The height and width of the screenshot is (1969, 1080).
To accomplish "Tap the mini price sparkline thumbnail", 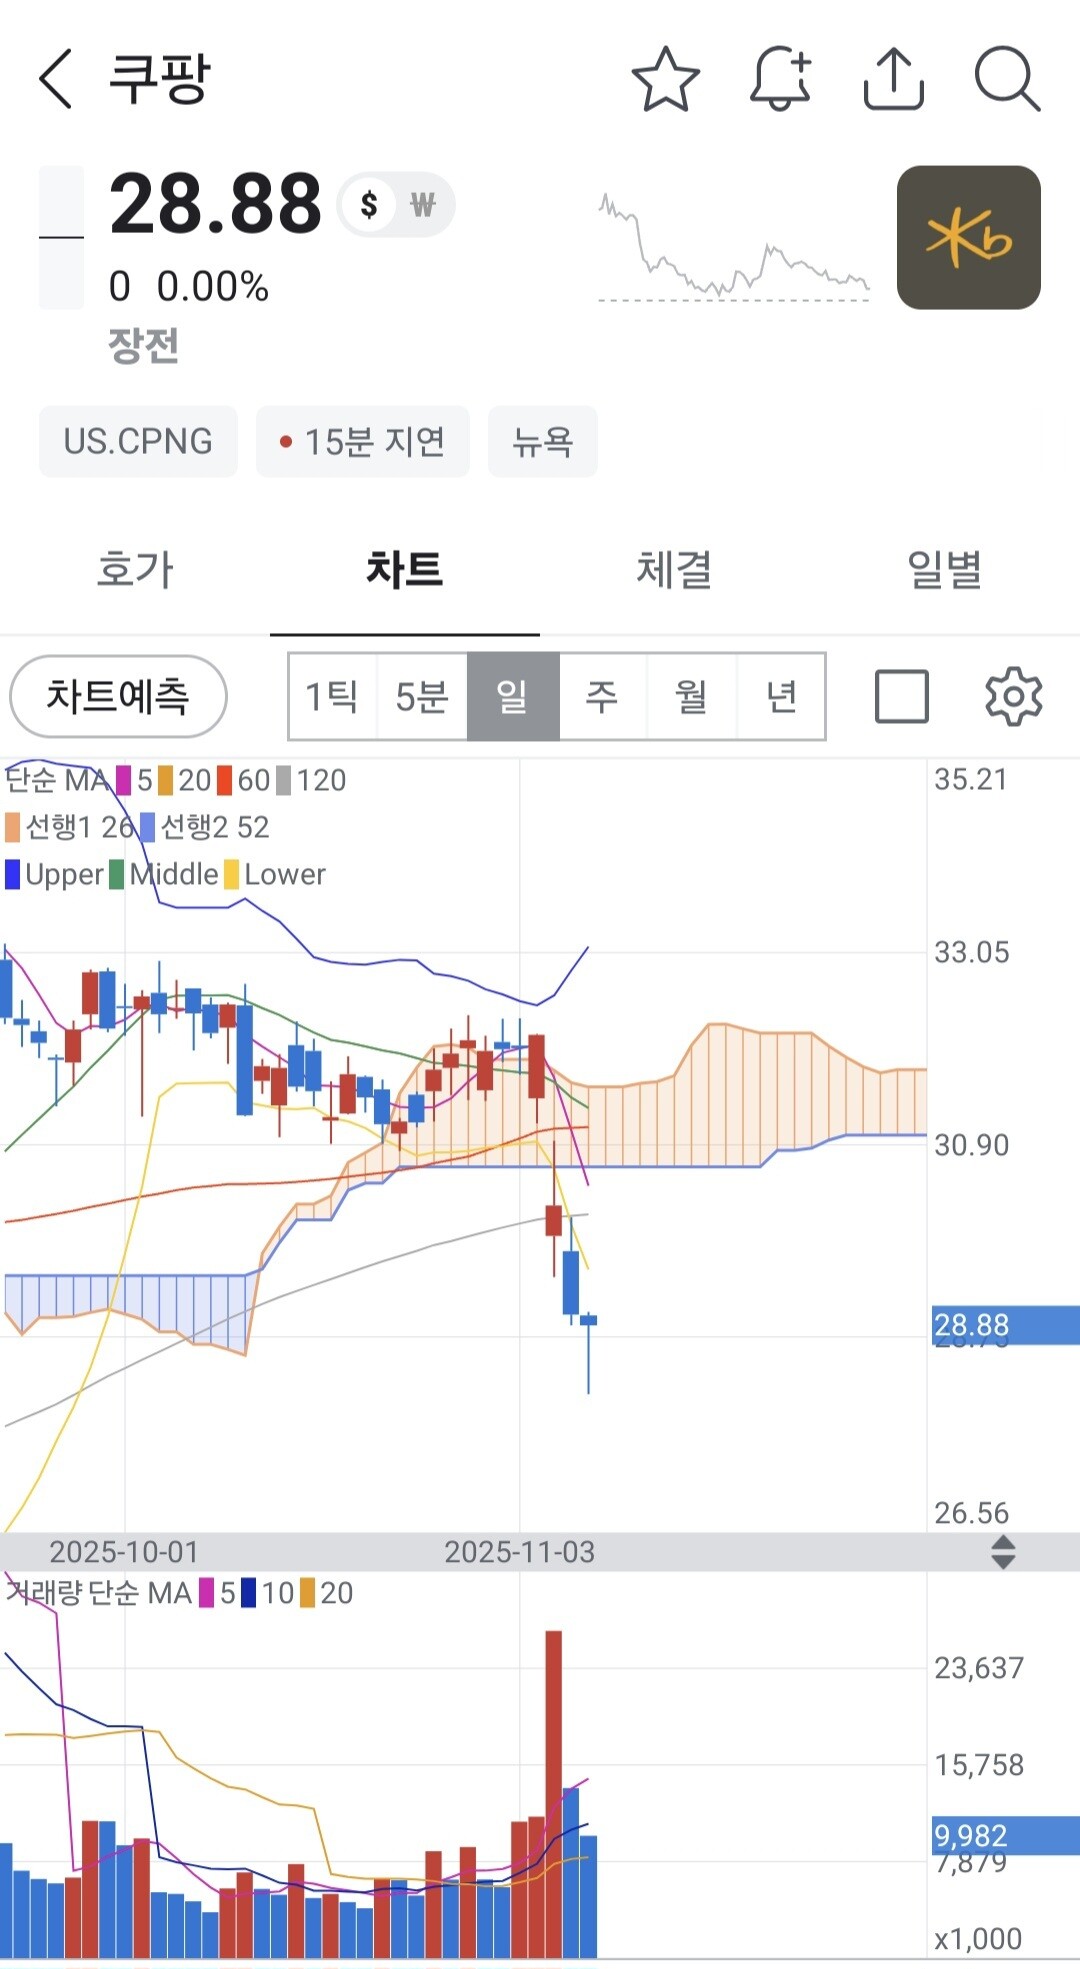I will (734, 247).
